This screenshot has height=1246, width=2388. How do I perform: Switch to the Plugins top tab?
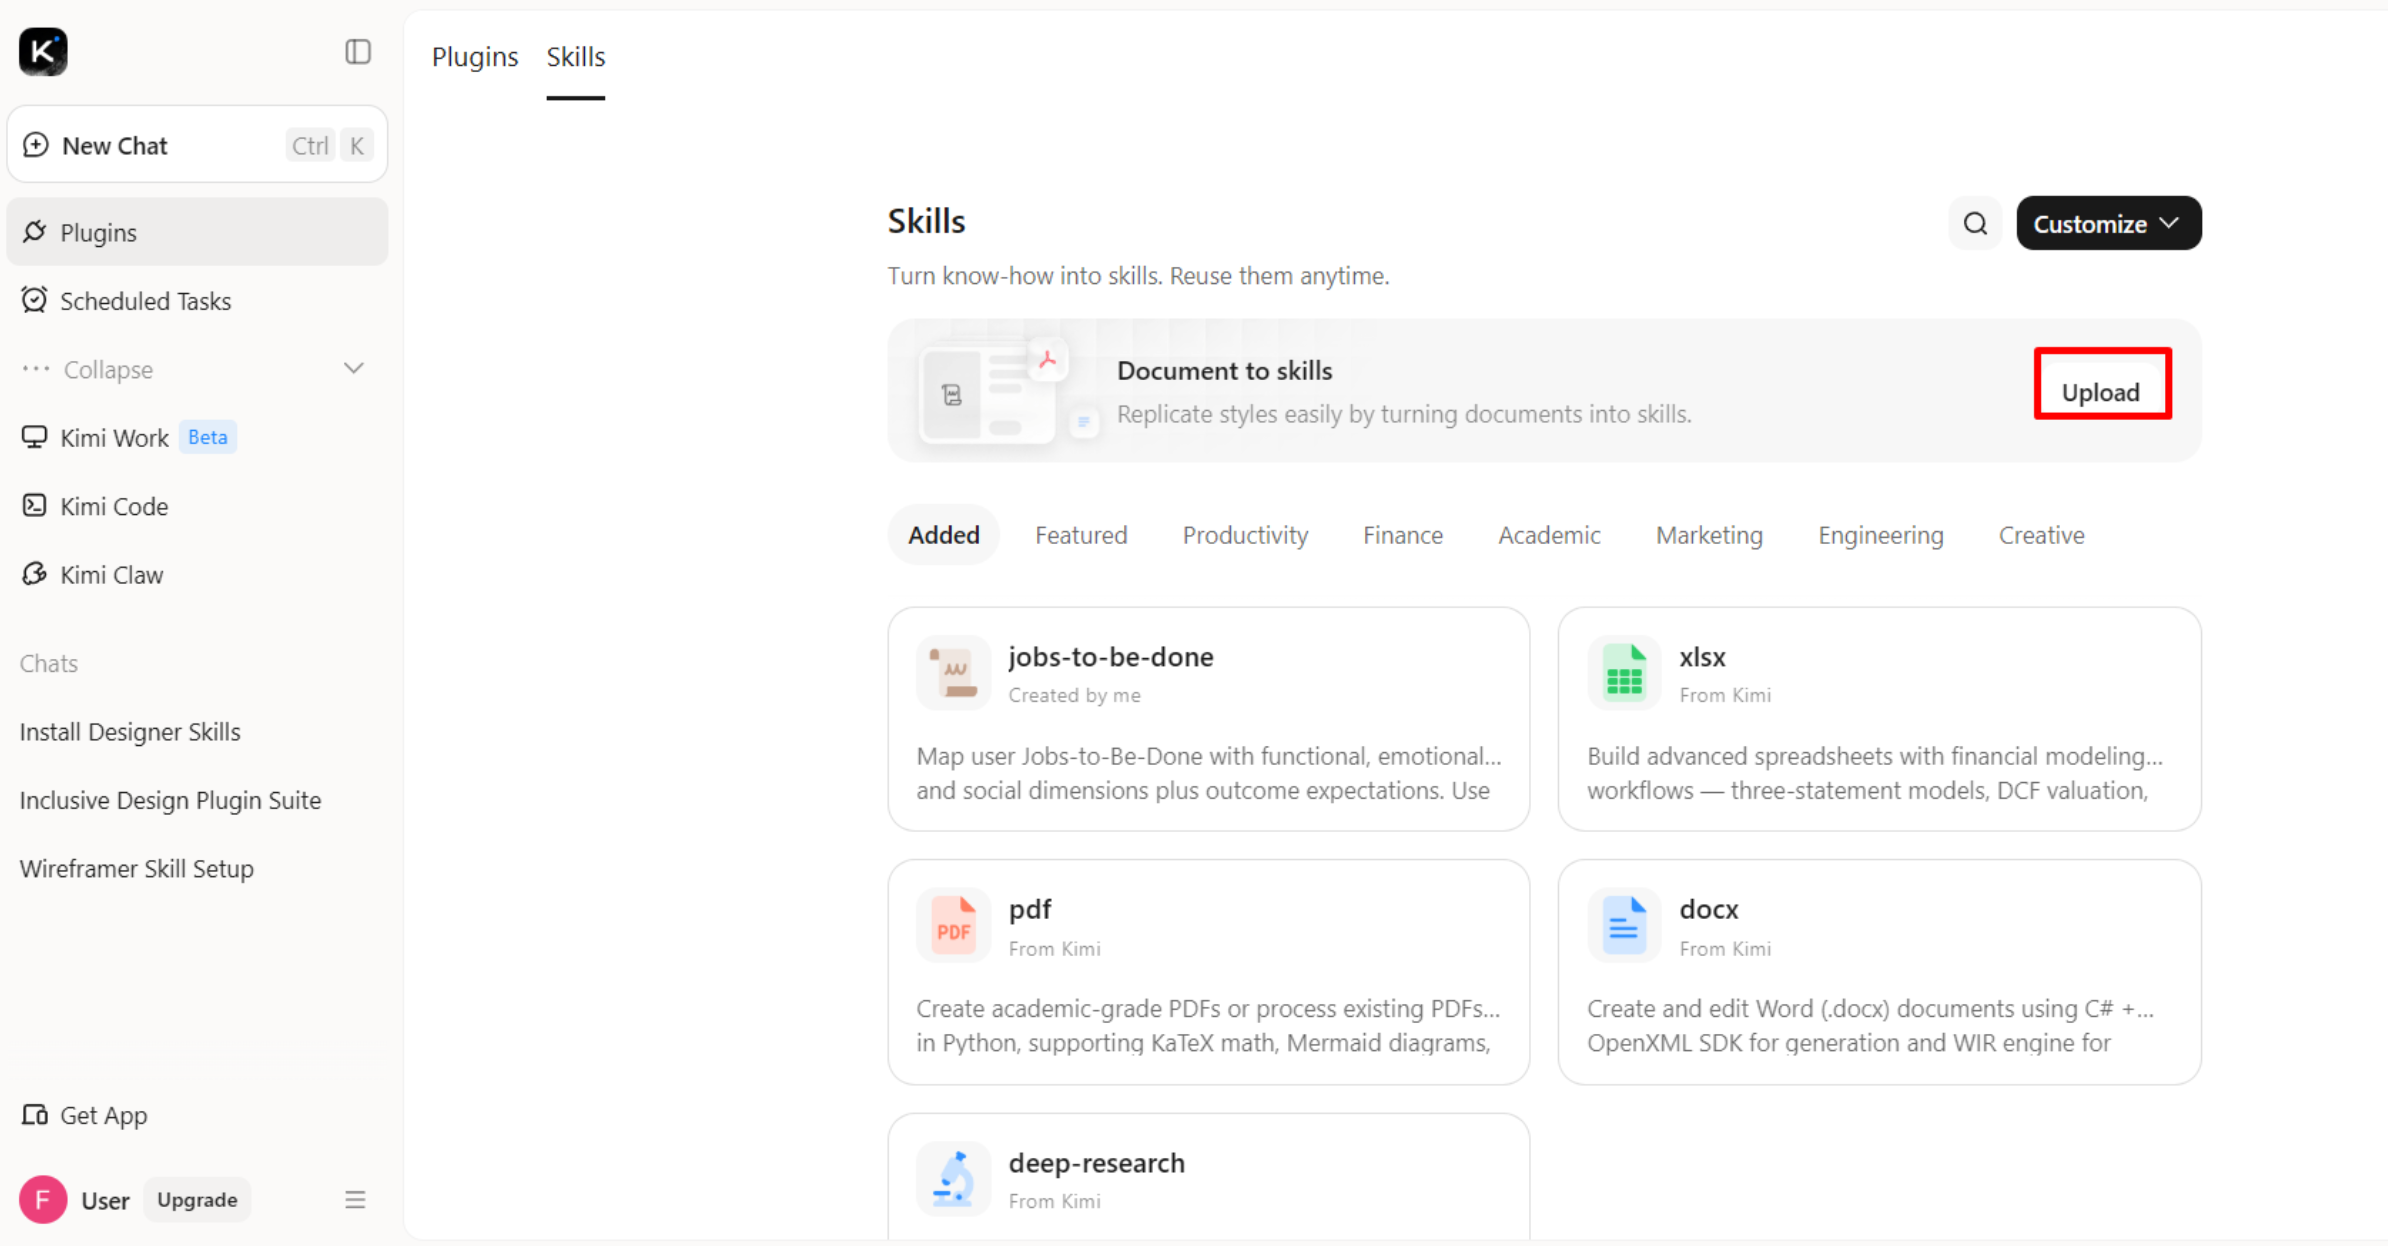(x=475, y=57)
